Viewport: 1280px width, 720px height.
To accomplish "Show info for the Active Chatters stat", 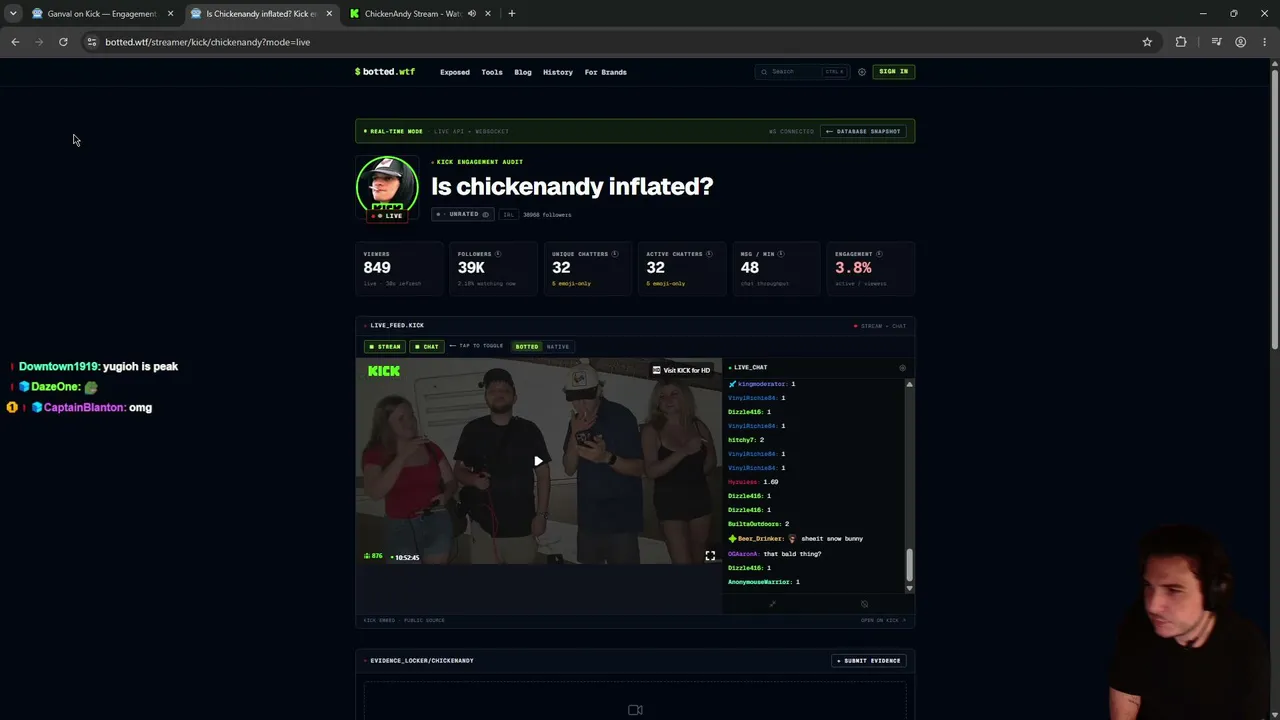I will 710,254.
